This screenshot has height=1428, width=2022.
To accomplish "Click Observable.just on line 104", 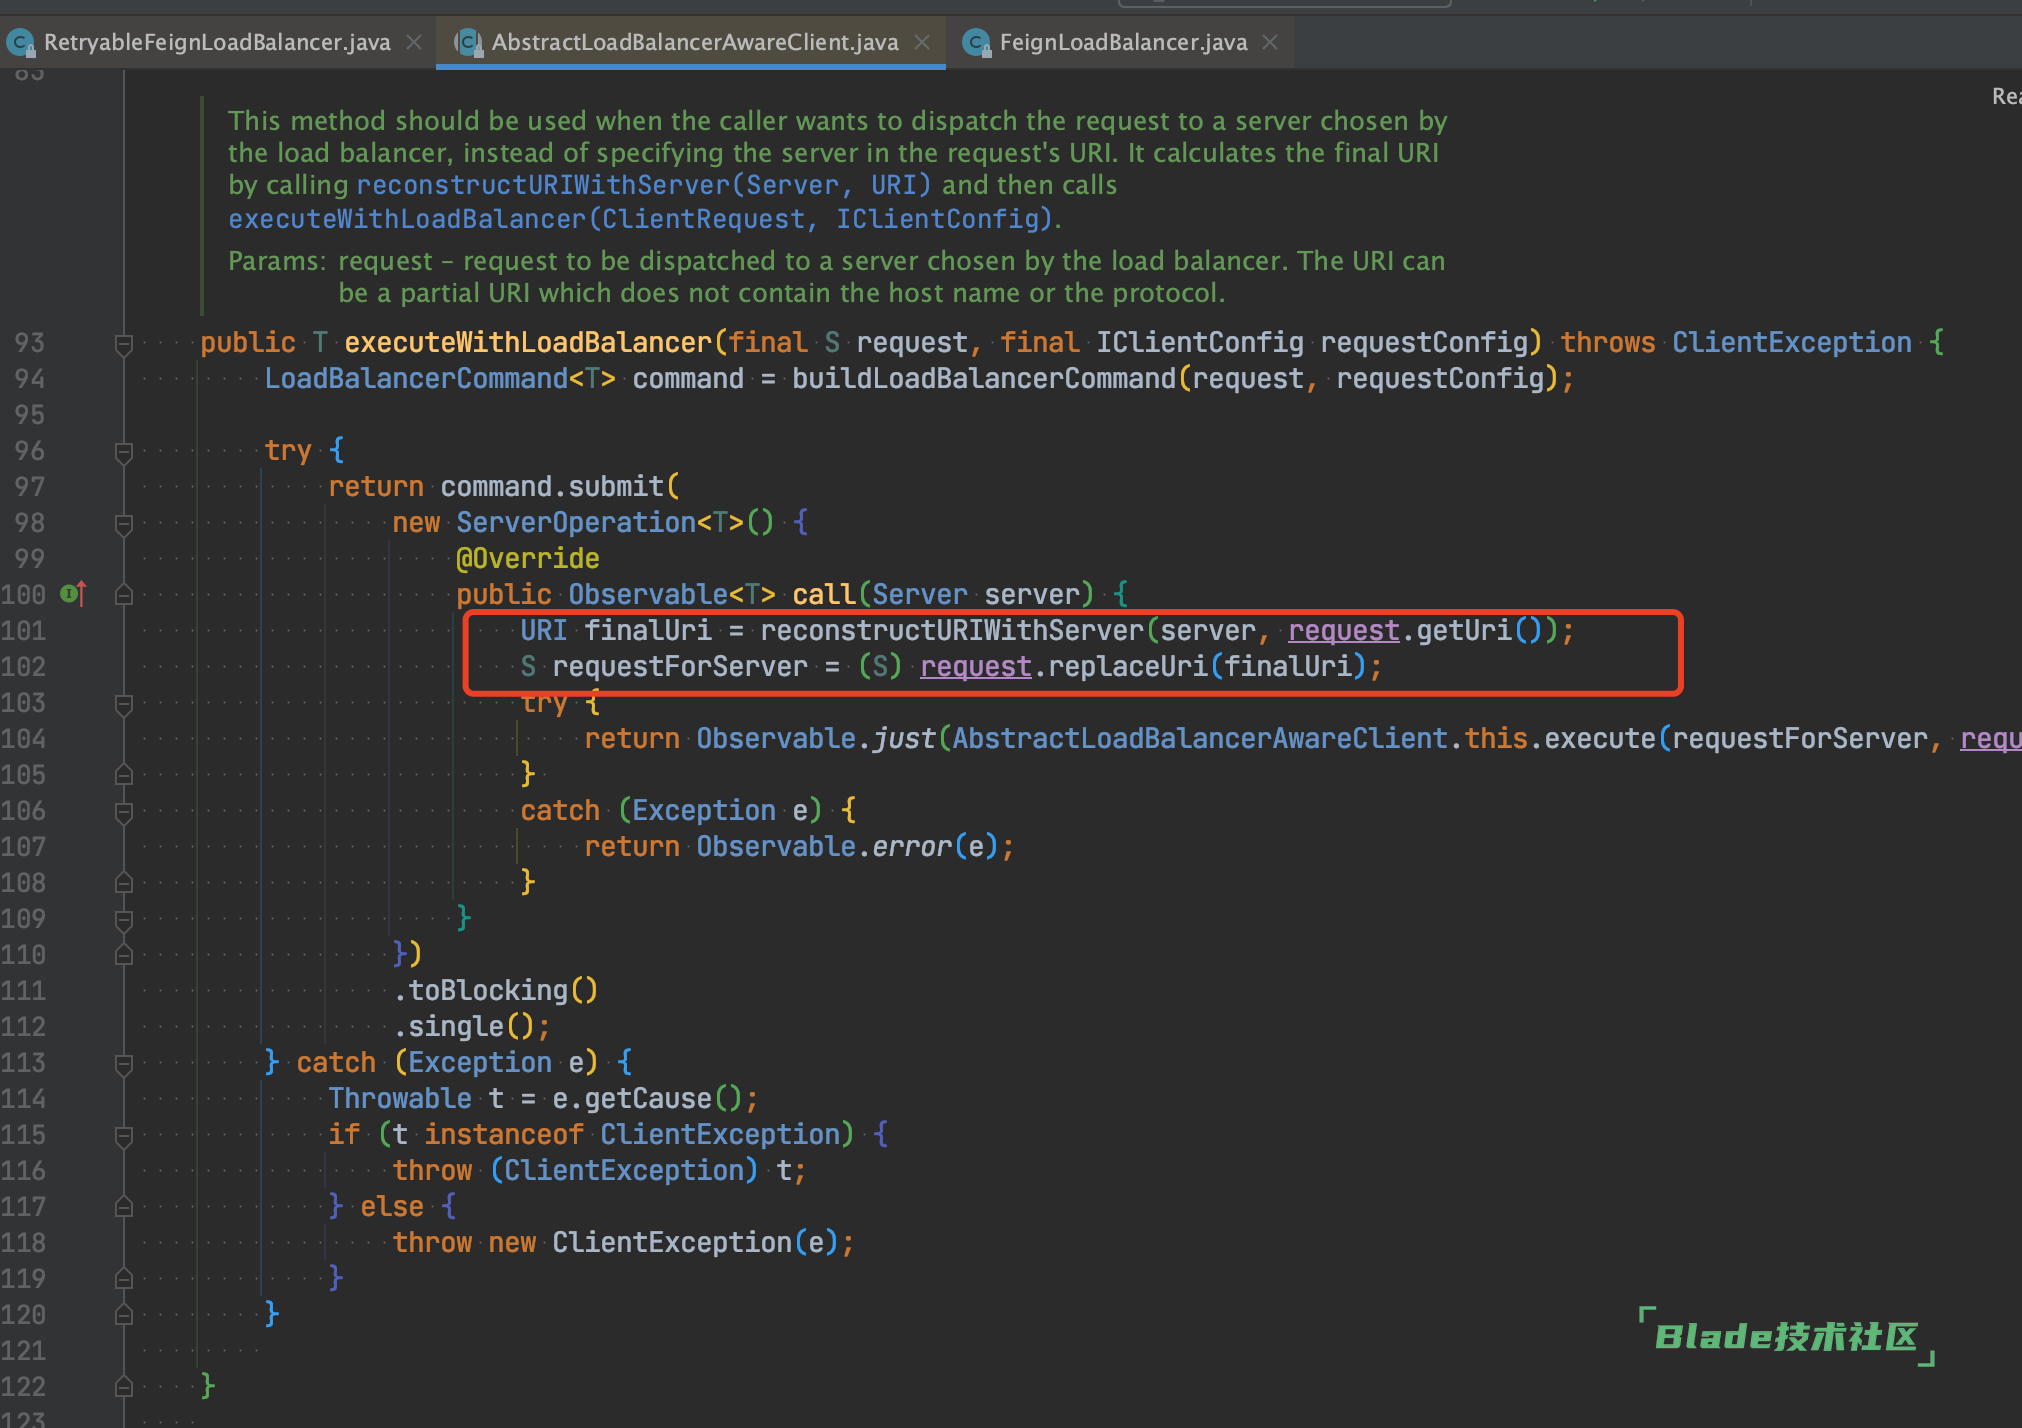I will (x=816, y=739).
